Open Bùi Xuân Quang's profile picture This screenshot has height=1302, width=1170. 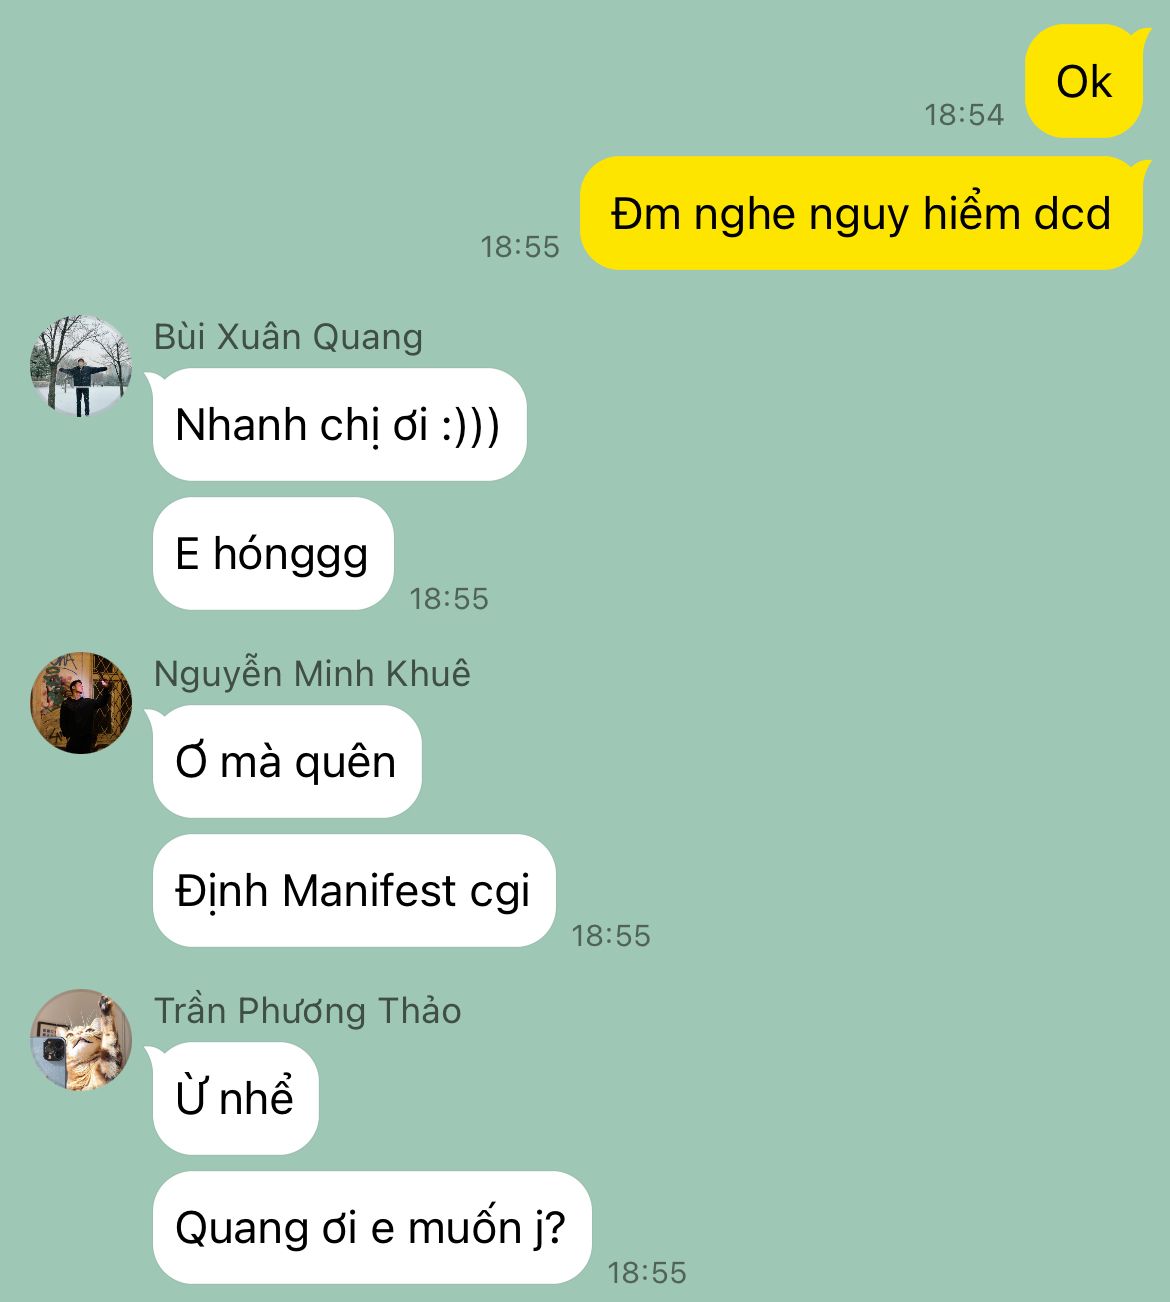tap(81, 366)
